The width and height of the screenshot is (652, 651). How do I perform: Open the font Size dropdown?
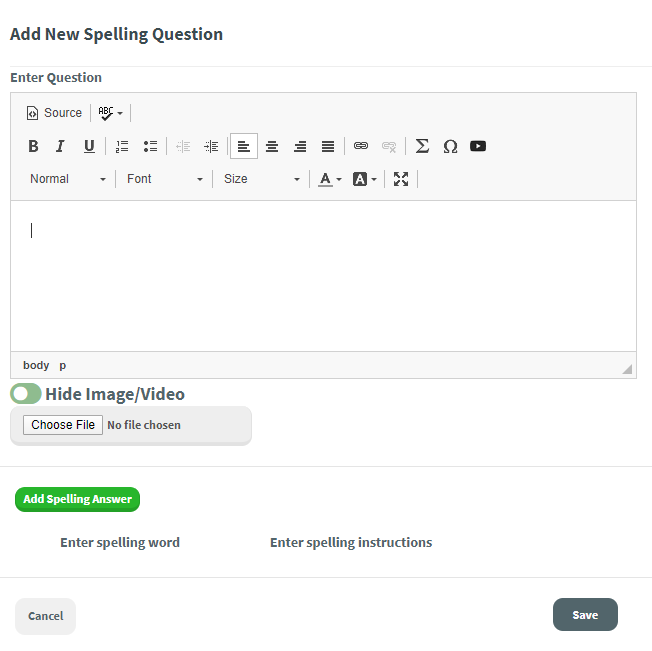[x=261, y=179]
